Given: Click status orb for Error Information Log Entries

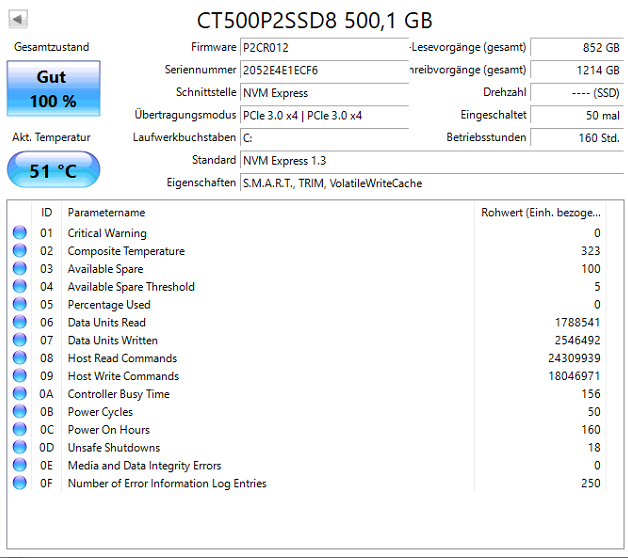Looking at the screenshot, I should 20,483.
